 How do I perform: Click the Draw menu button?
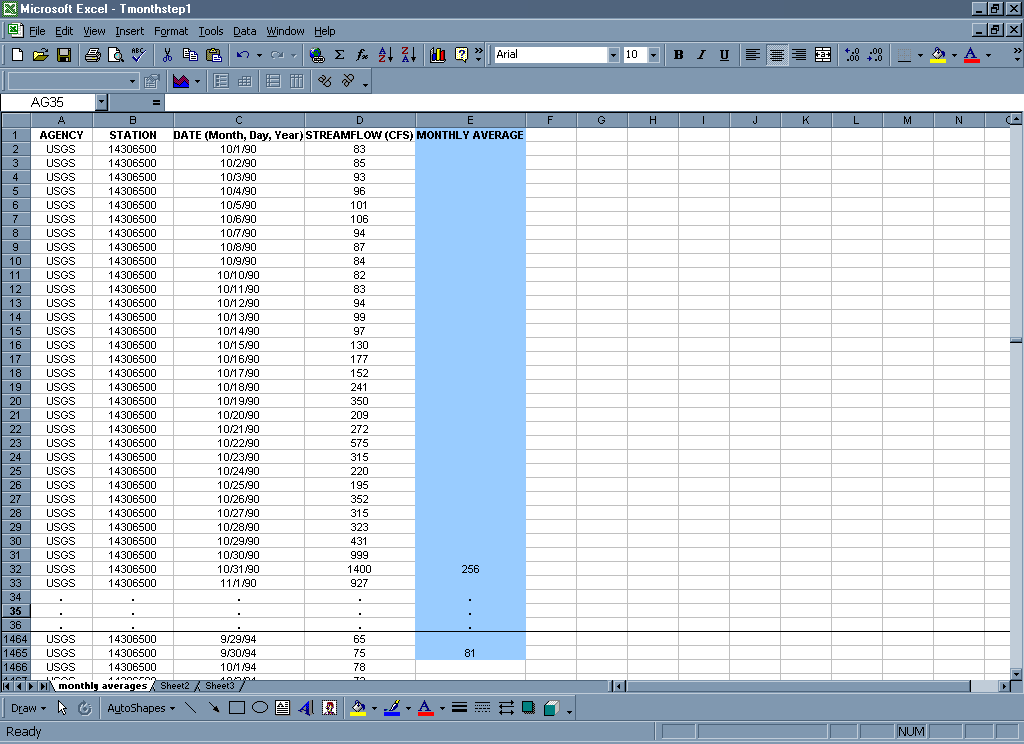pyautogui.click(x=27, y=708)
